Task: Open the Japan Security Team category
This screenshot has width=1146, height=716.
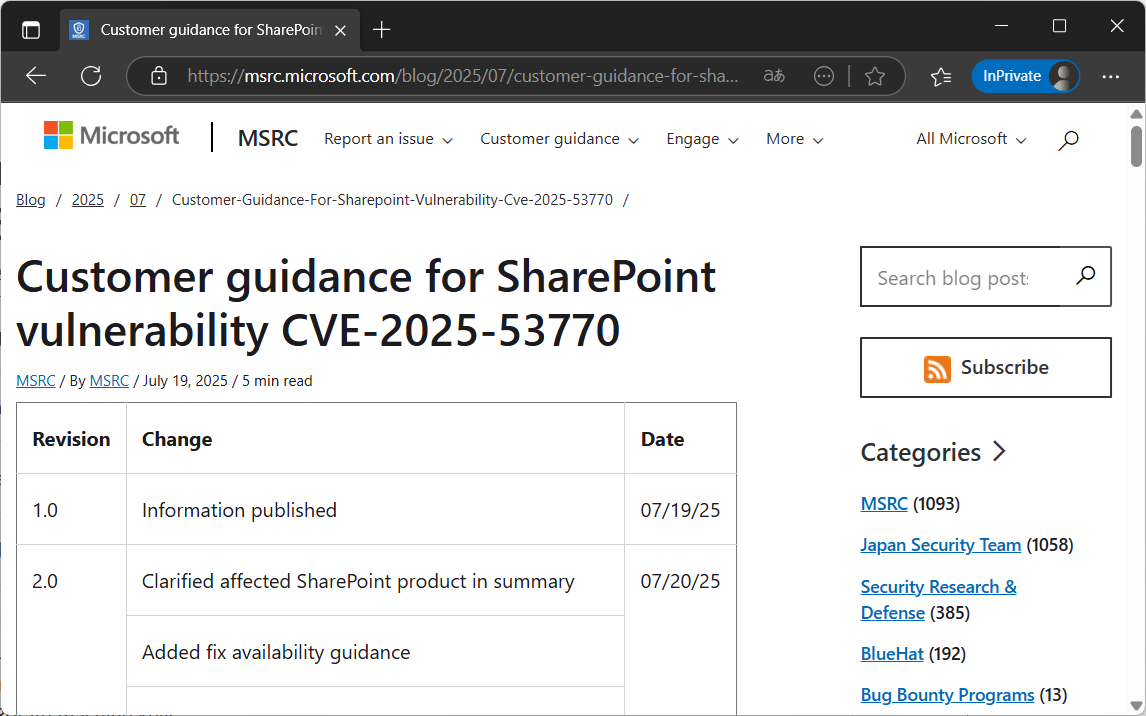Action: (x=941, y=544)
